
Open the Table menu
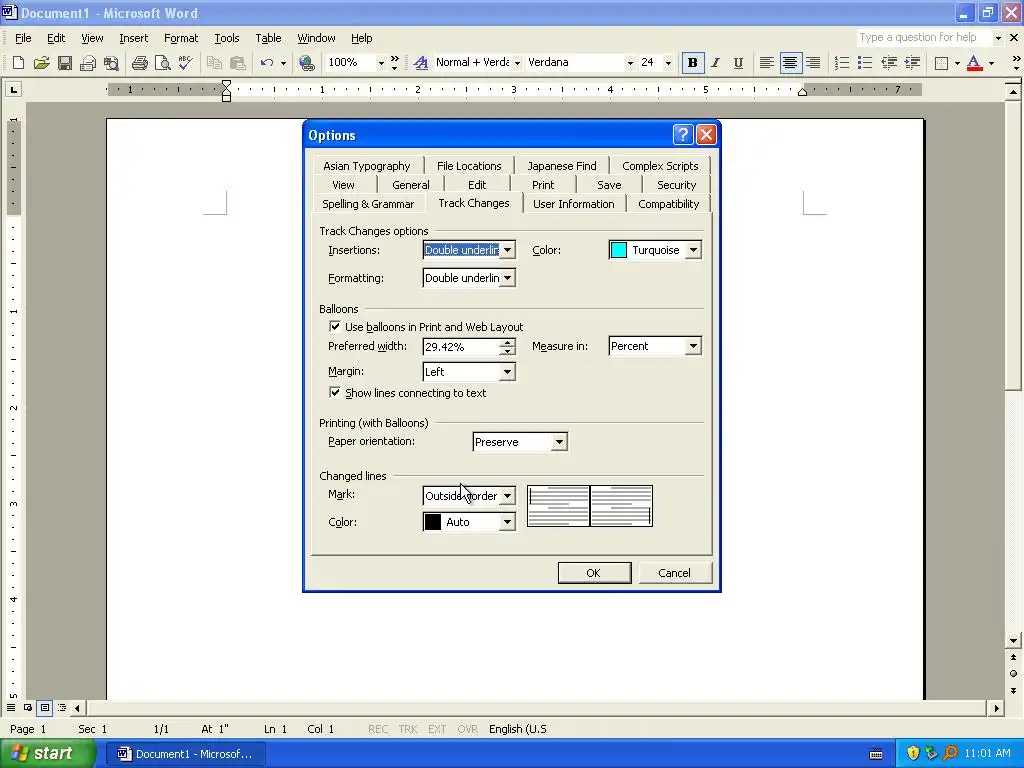pyautogui.click(x=268, y=38)
